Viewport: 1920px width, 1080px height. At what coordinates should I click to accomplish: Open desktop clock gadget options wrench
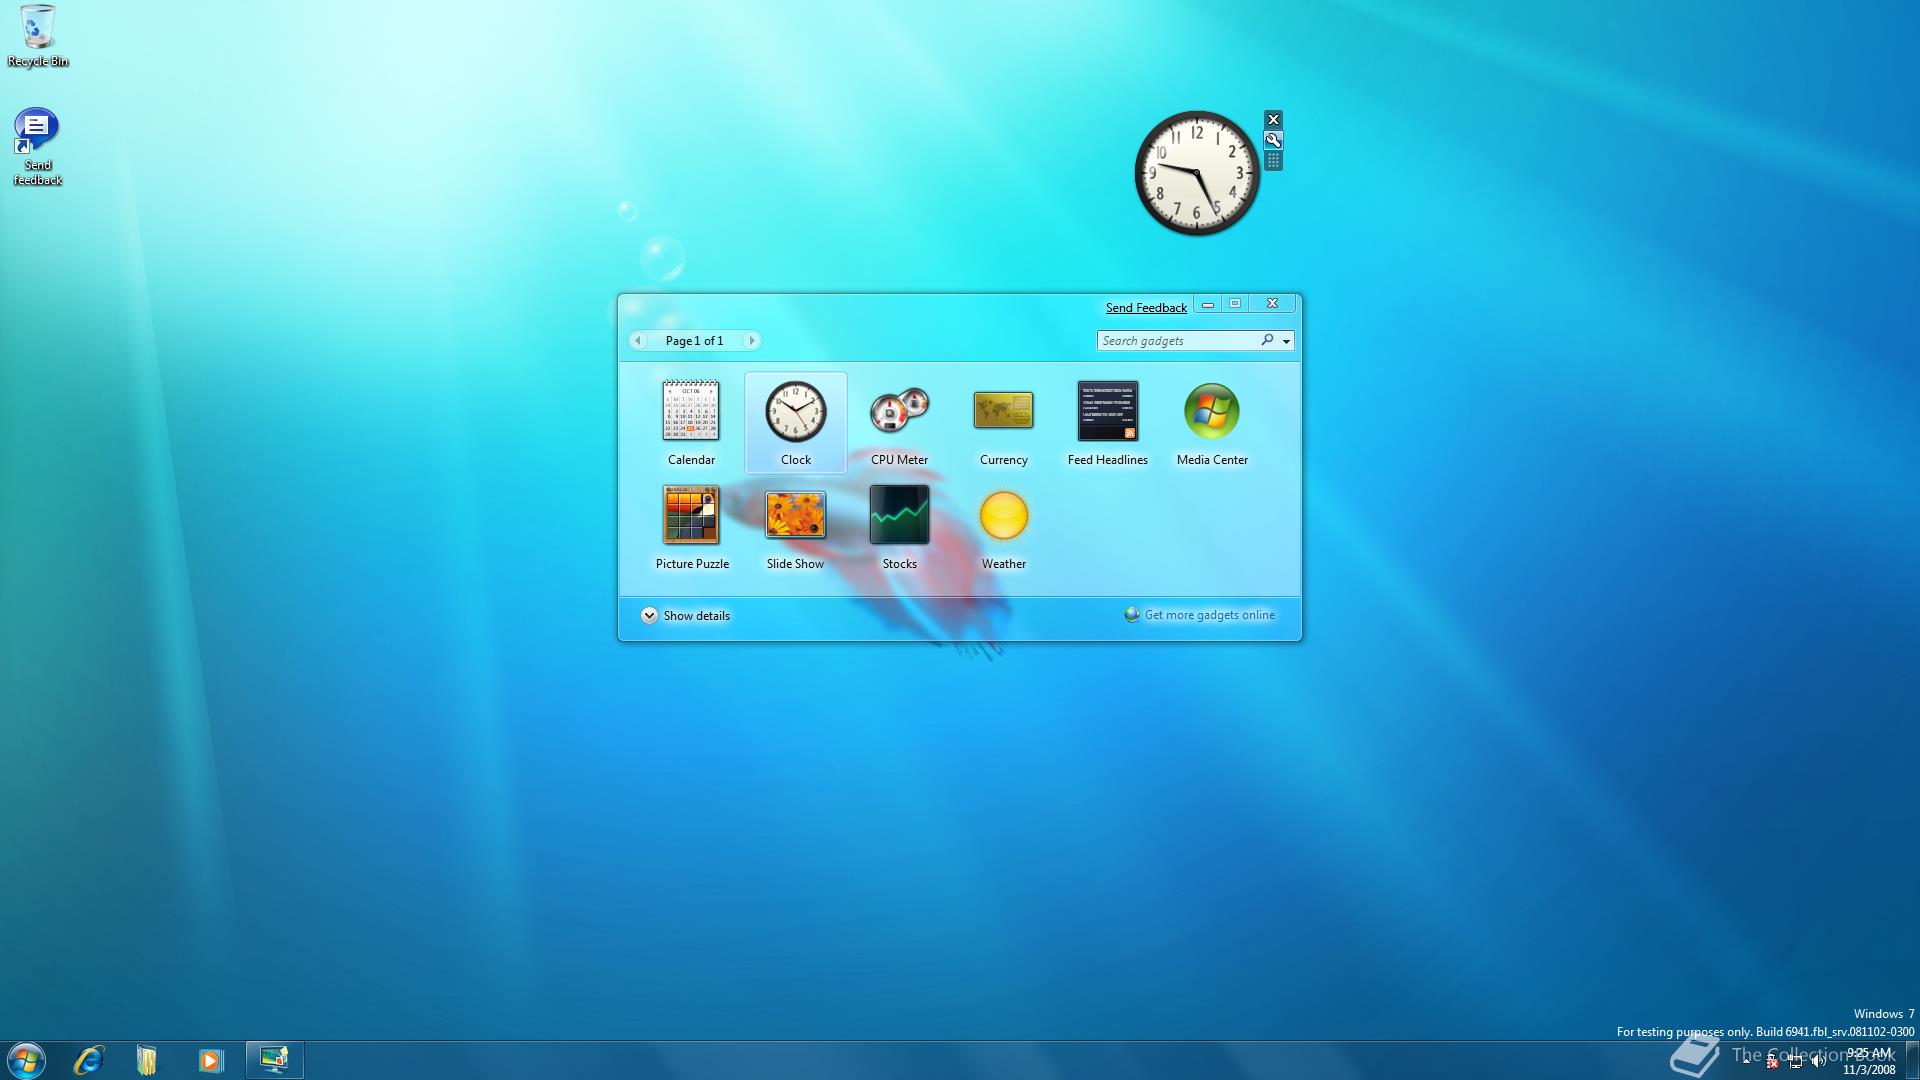click(x=1273, y=140)
